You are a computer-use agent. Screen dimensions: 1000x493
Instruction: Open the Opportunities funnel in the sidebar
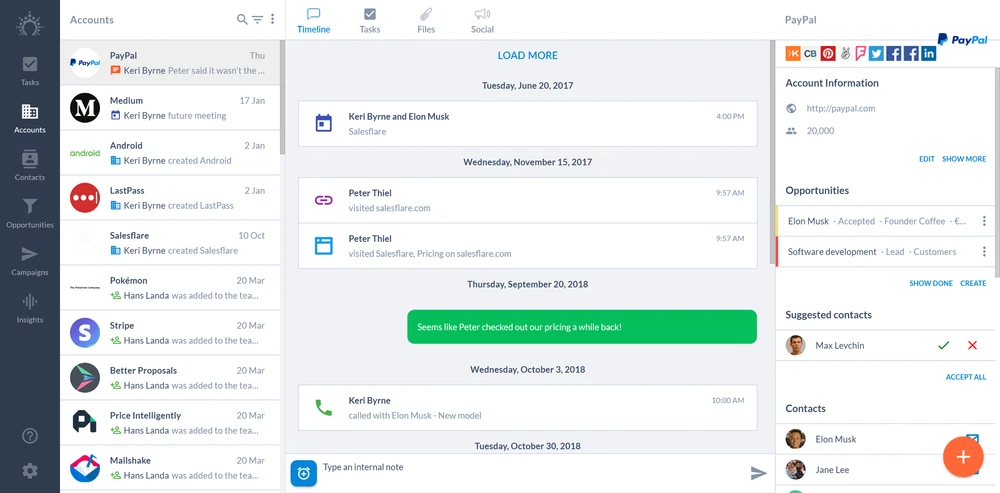click(29, 214)
